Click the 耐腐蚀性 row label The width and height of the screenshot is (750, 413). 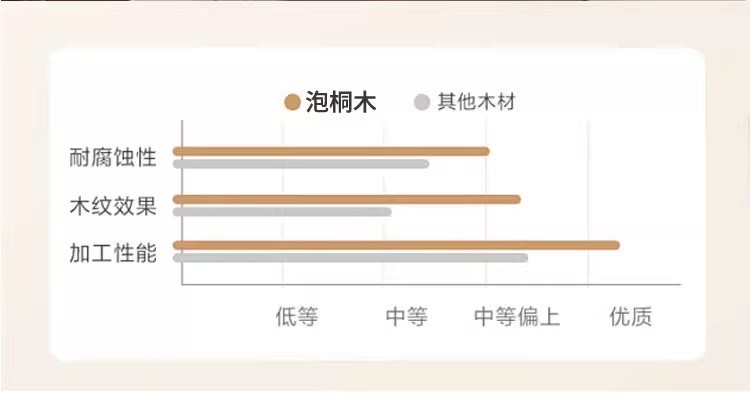tap(113, 157)
